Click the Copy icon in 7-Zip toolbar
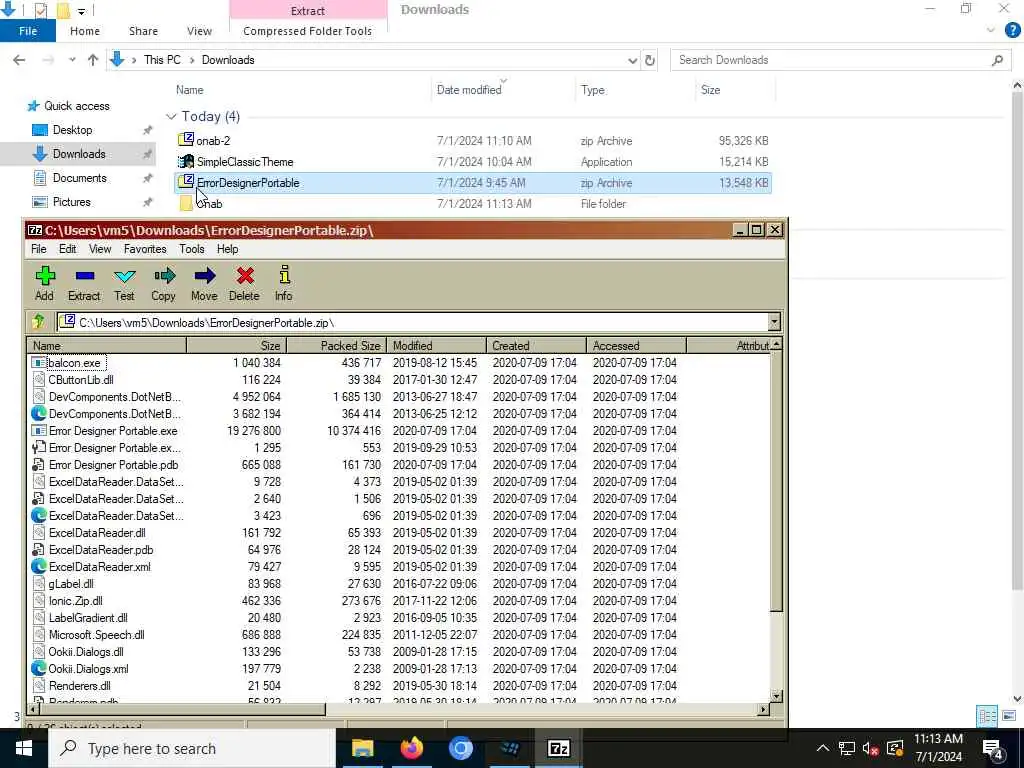Screen dimensions: 1024x768 click(164, 276)
